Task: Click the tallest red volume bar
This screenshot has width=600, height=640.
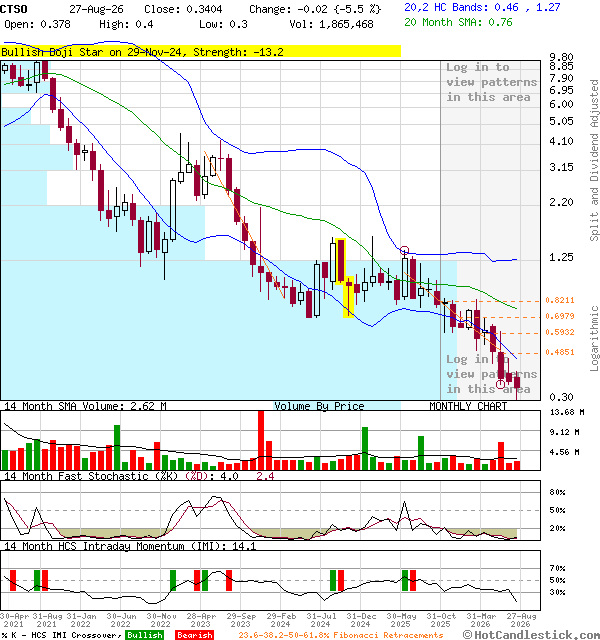Action: (261, 440)
